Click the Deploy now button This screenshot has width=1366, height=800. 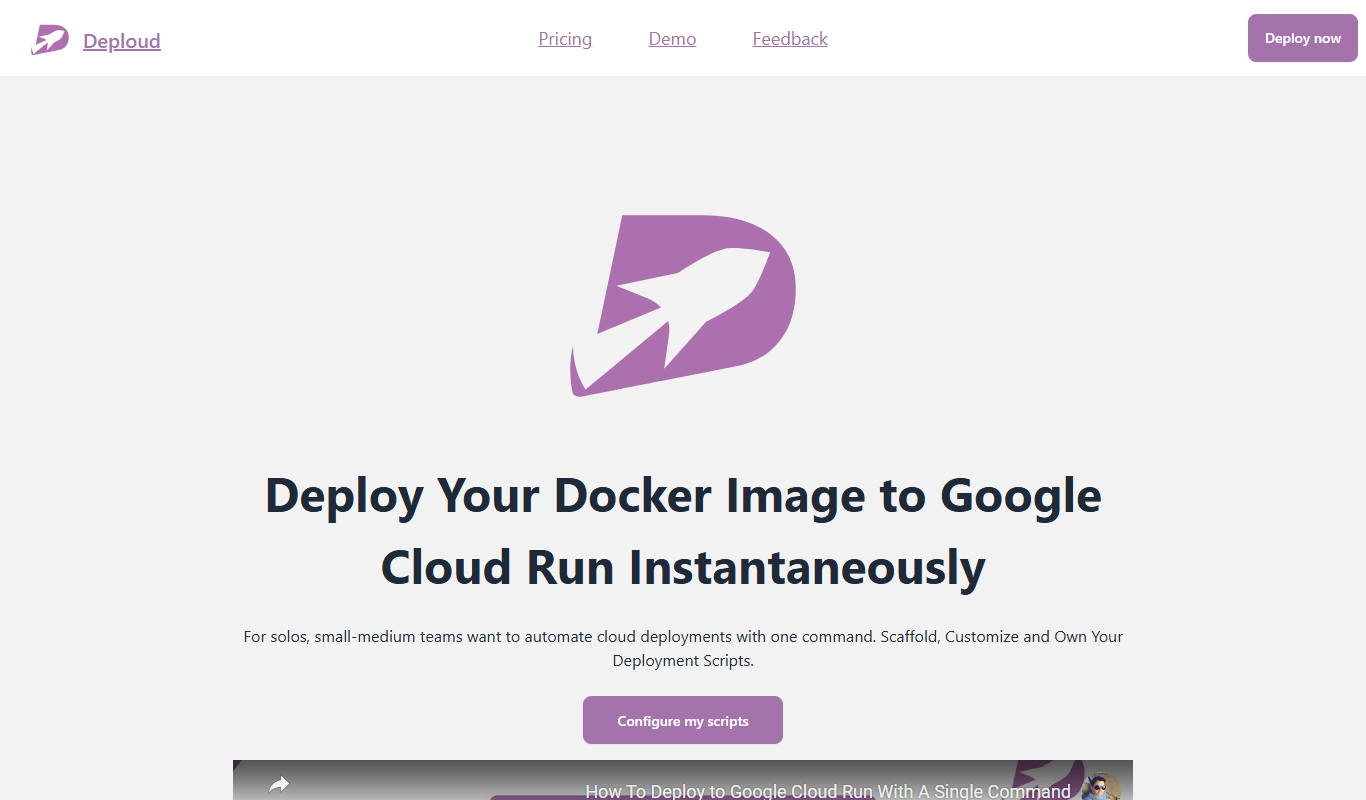(1303, 38)
